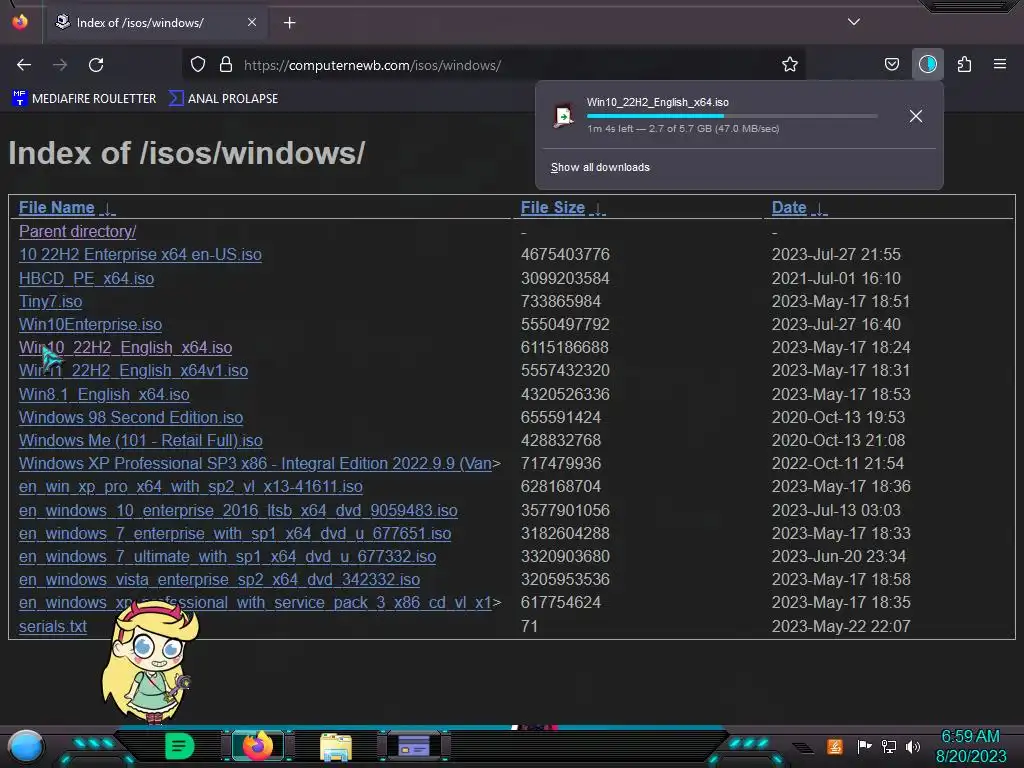This screenshot has width=1024, height=768.
Task: Open the Save to Pocket icon
Action: [891, 64]
